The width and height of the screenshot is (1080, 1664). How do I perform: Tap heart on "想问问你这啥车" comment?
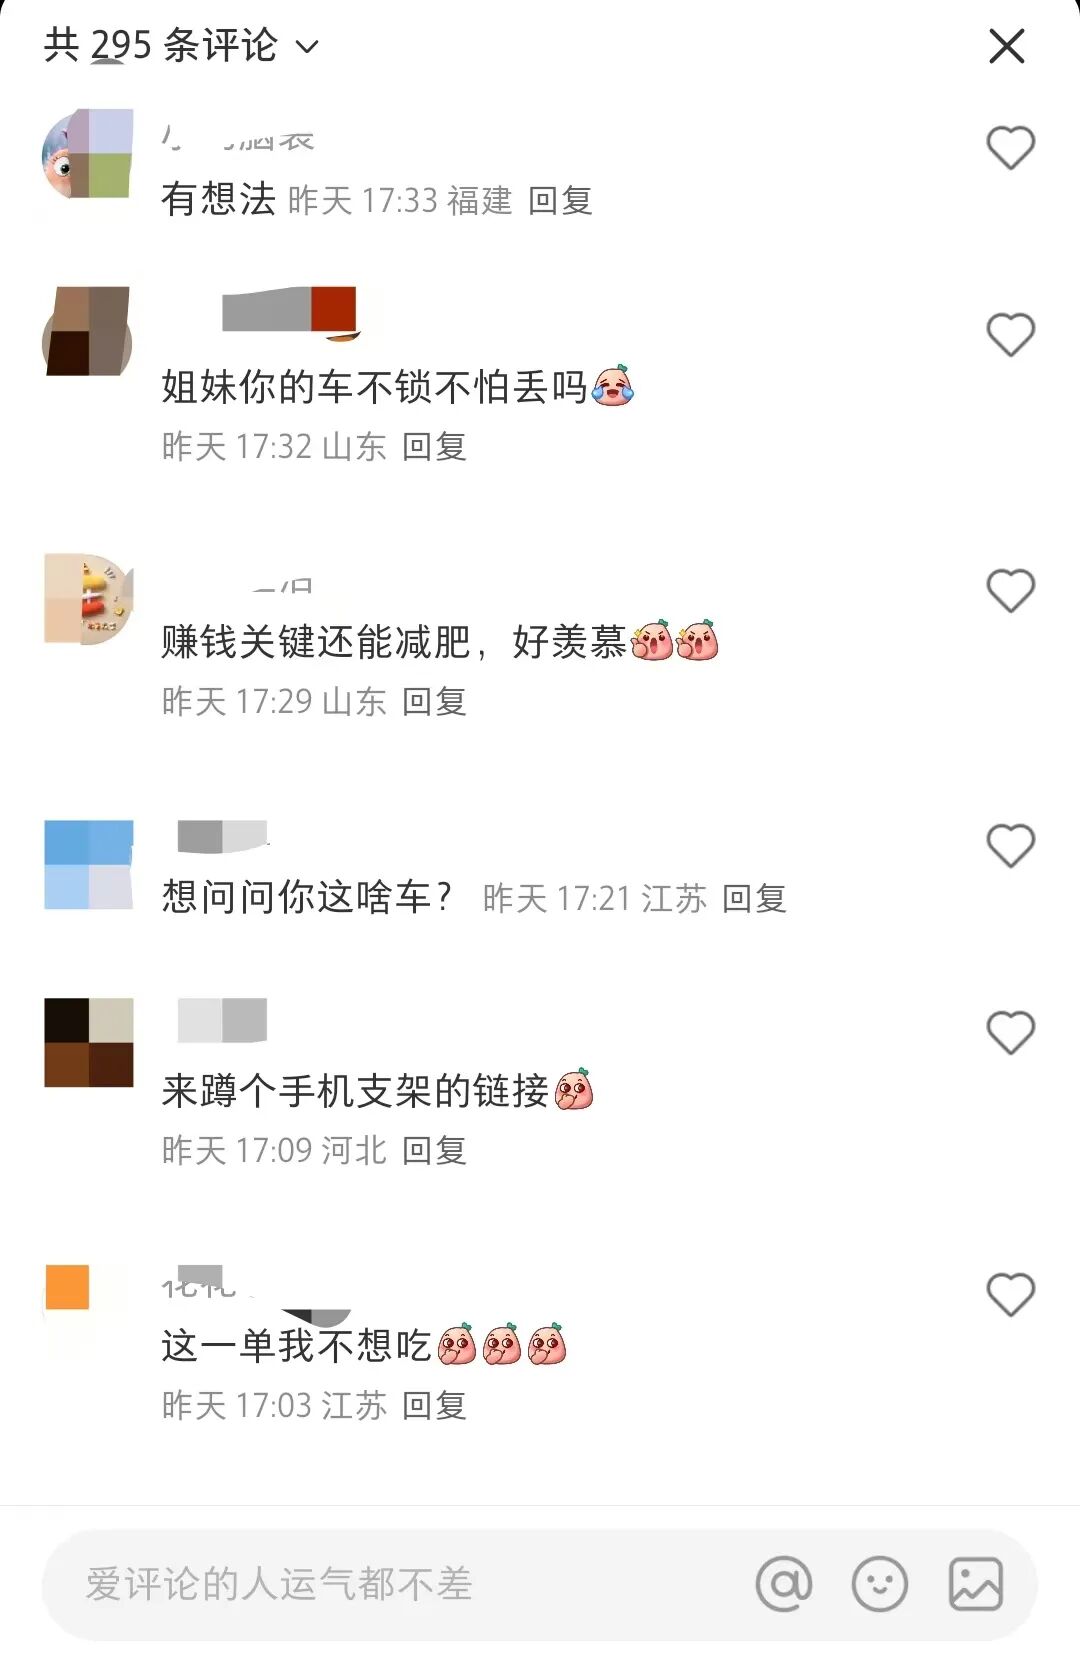tap(1010, 846)
